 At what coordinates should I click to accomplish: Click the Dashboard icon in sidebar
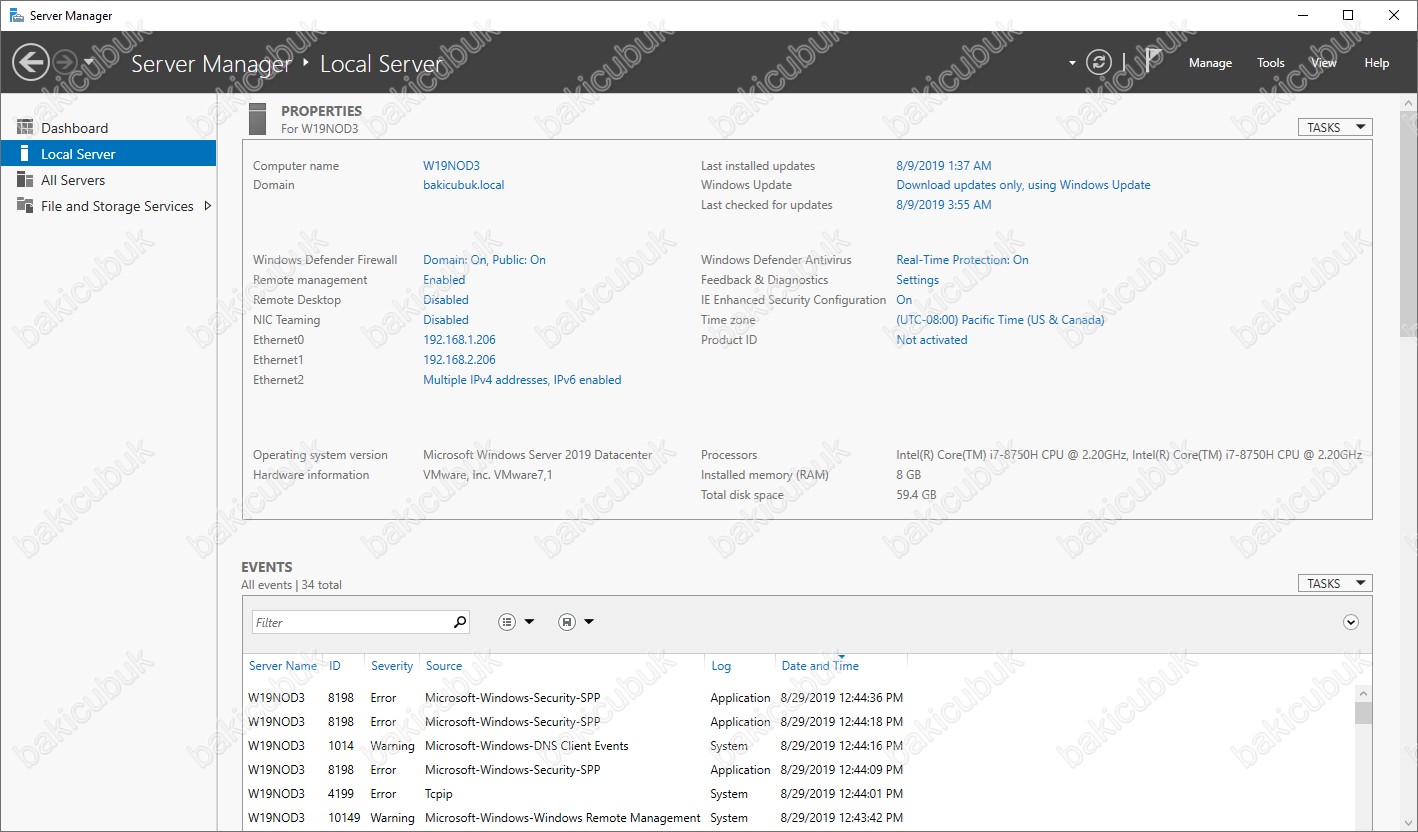tap(25, 127)
